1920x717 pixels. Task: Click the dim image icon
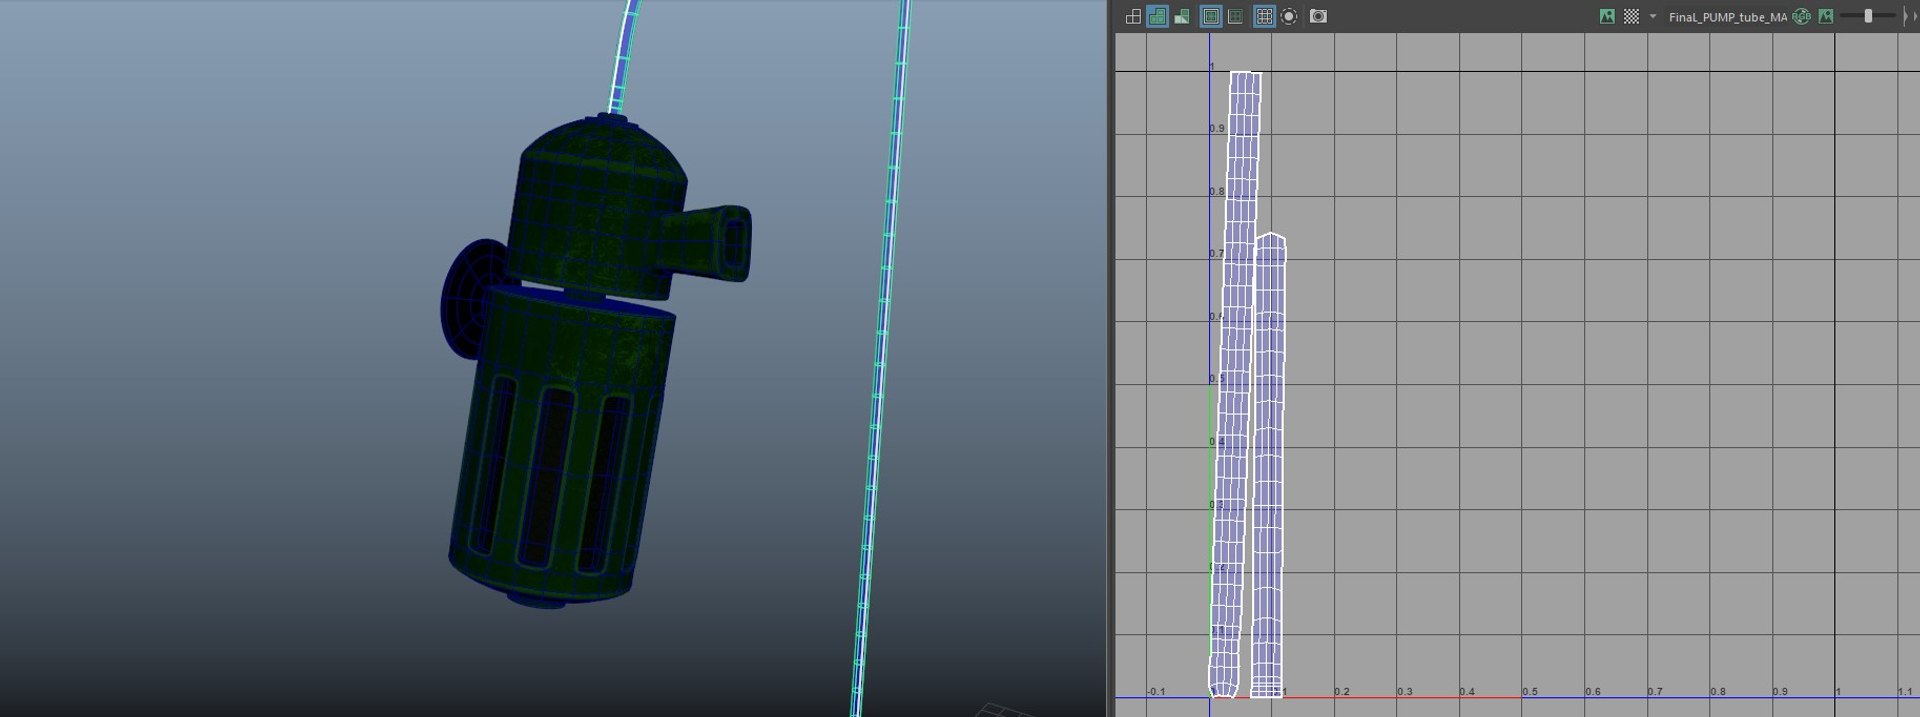pos(1826,16)
